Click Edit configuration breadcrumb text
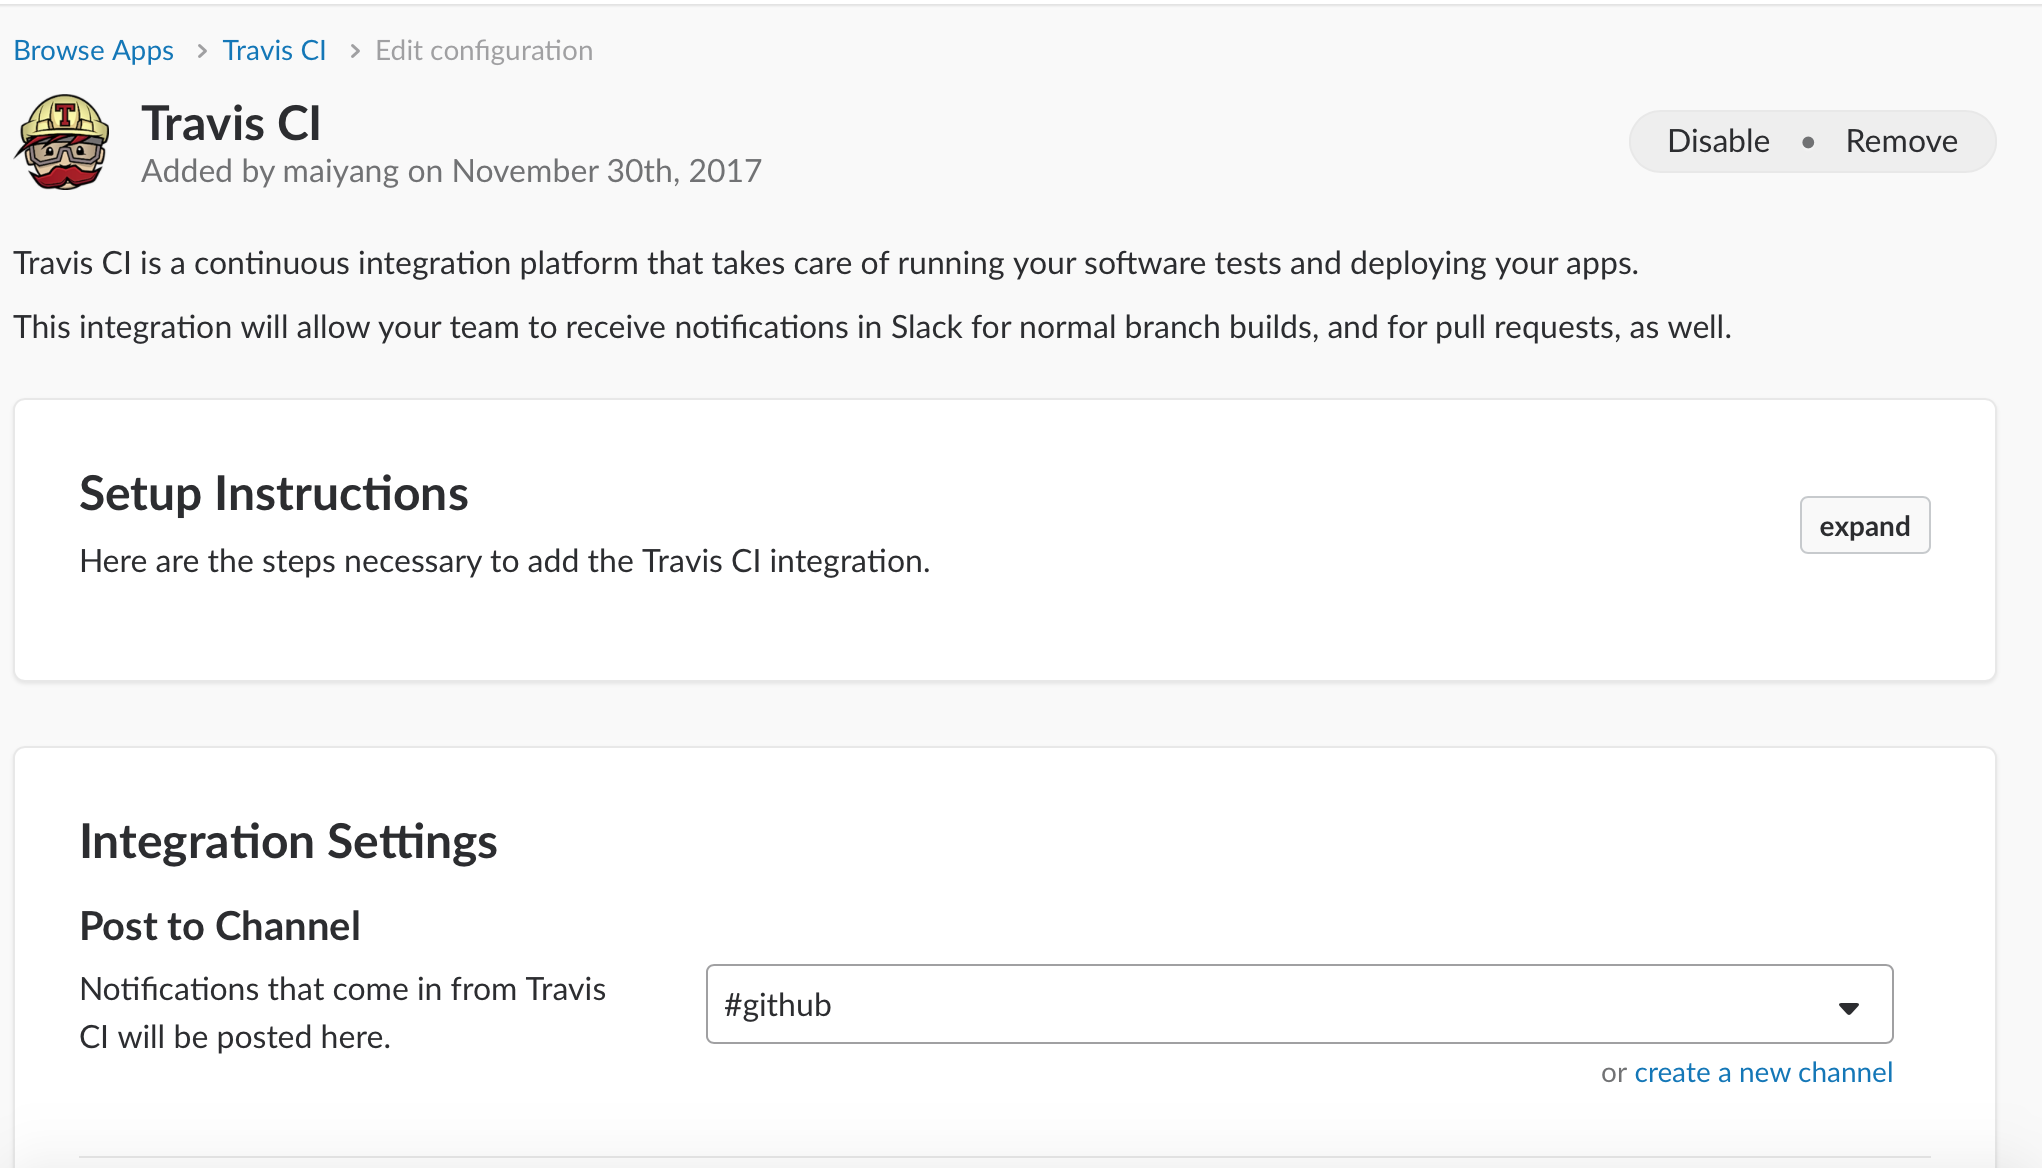Viewport: 2042px width, 1168px height. pos(484,51)
